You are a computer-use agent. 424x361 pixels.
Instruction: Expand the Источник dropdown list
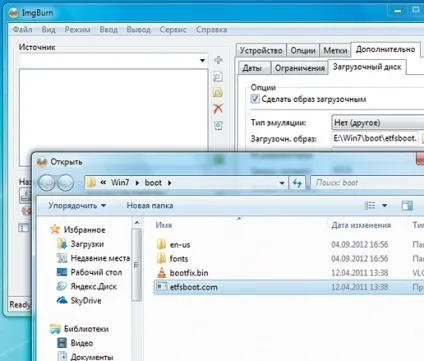[202, 60]
